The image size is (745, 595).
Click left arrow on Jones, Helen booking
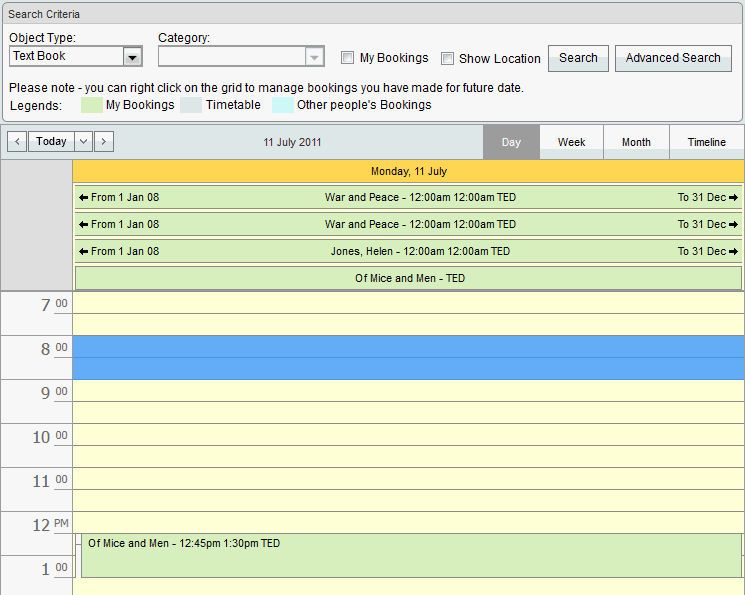84,251
